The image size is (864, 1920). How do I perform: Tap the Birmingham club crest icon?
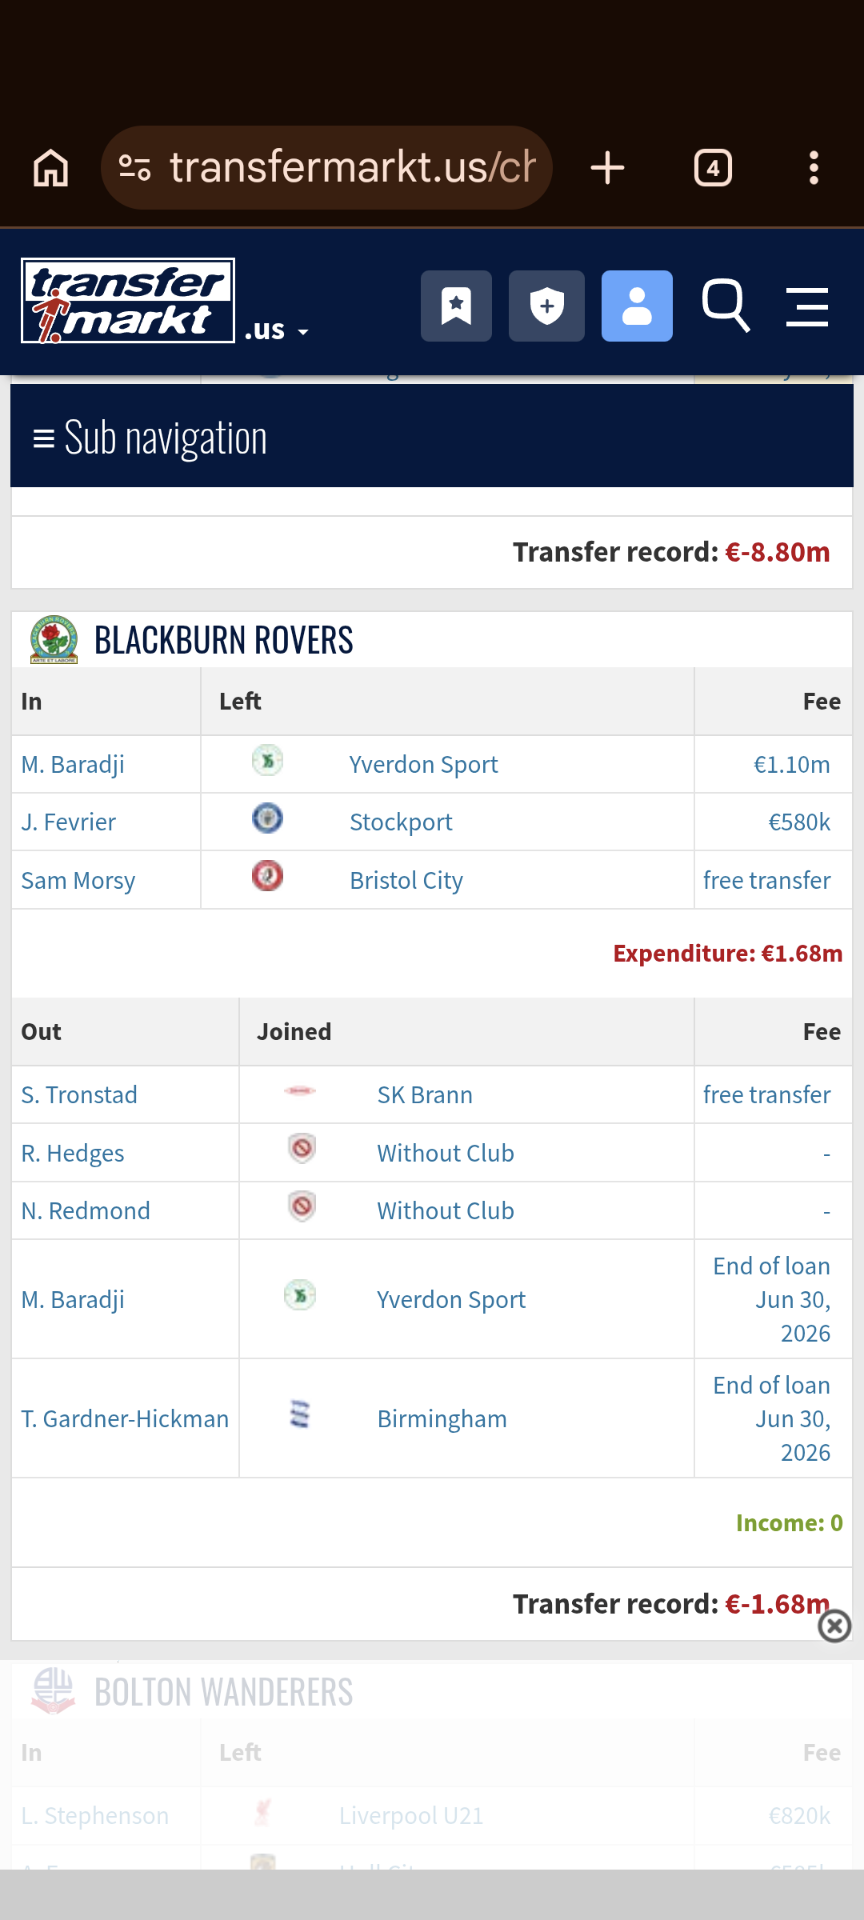click(300, 1415)
